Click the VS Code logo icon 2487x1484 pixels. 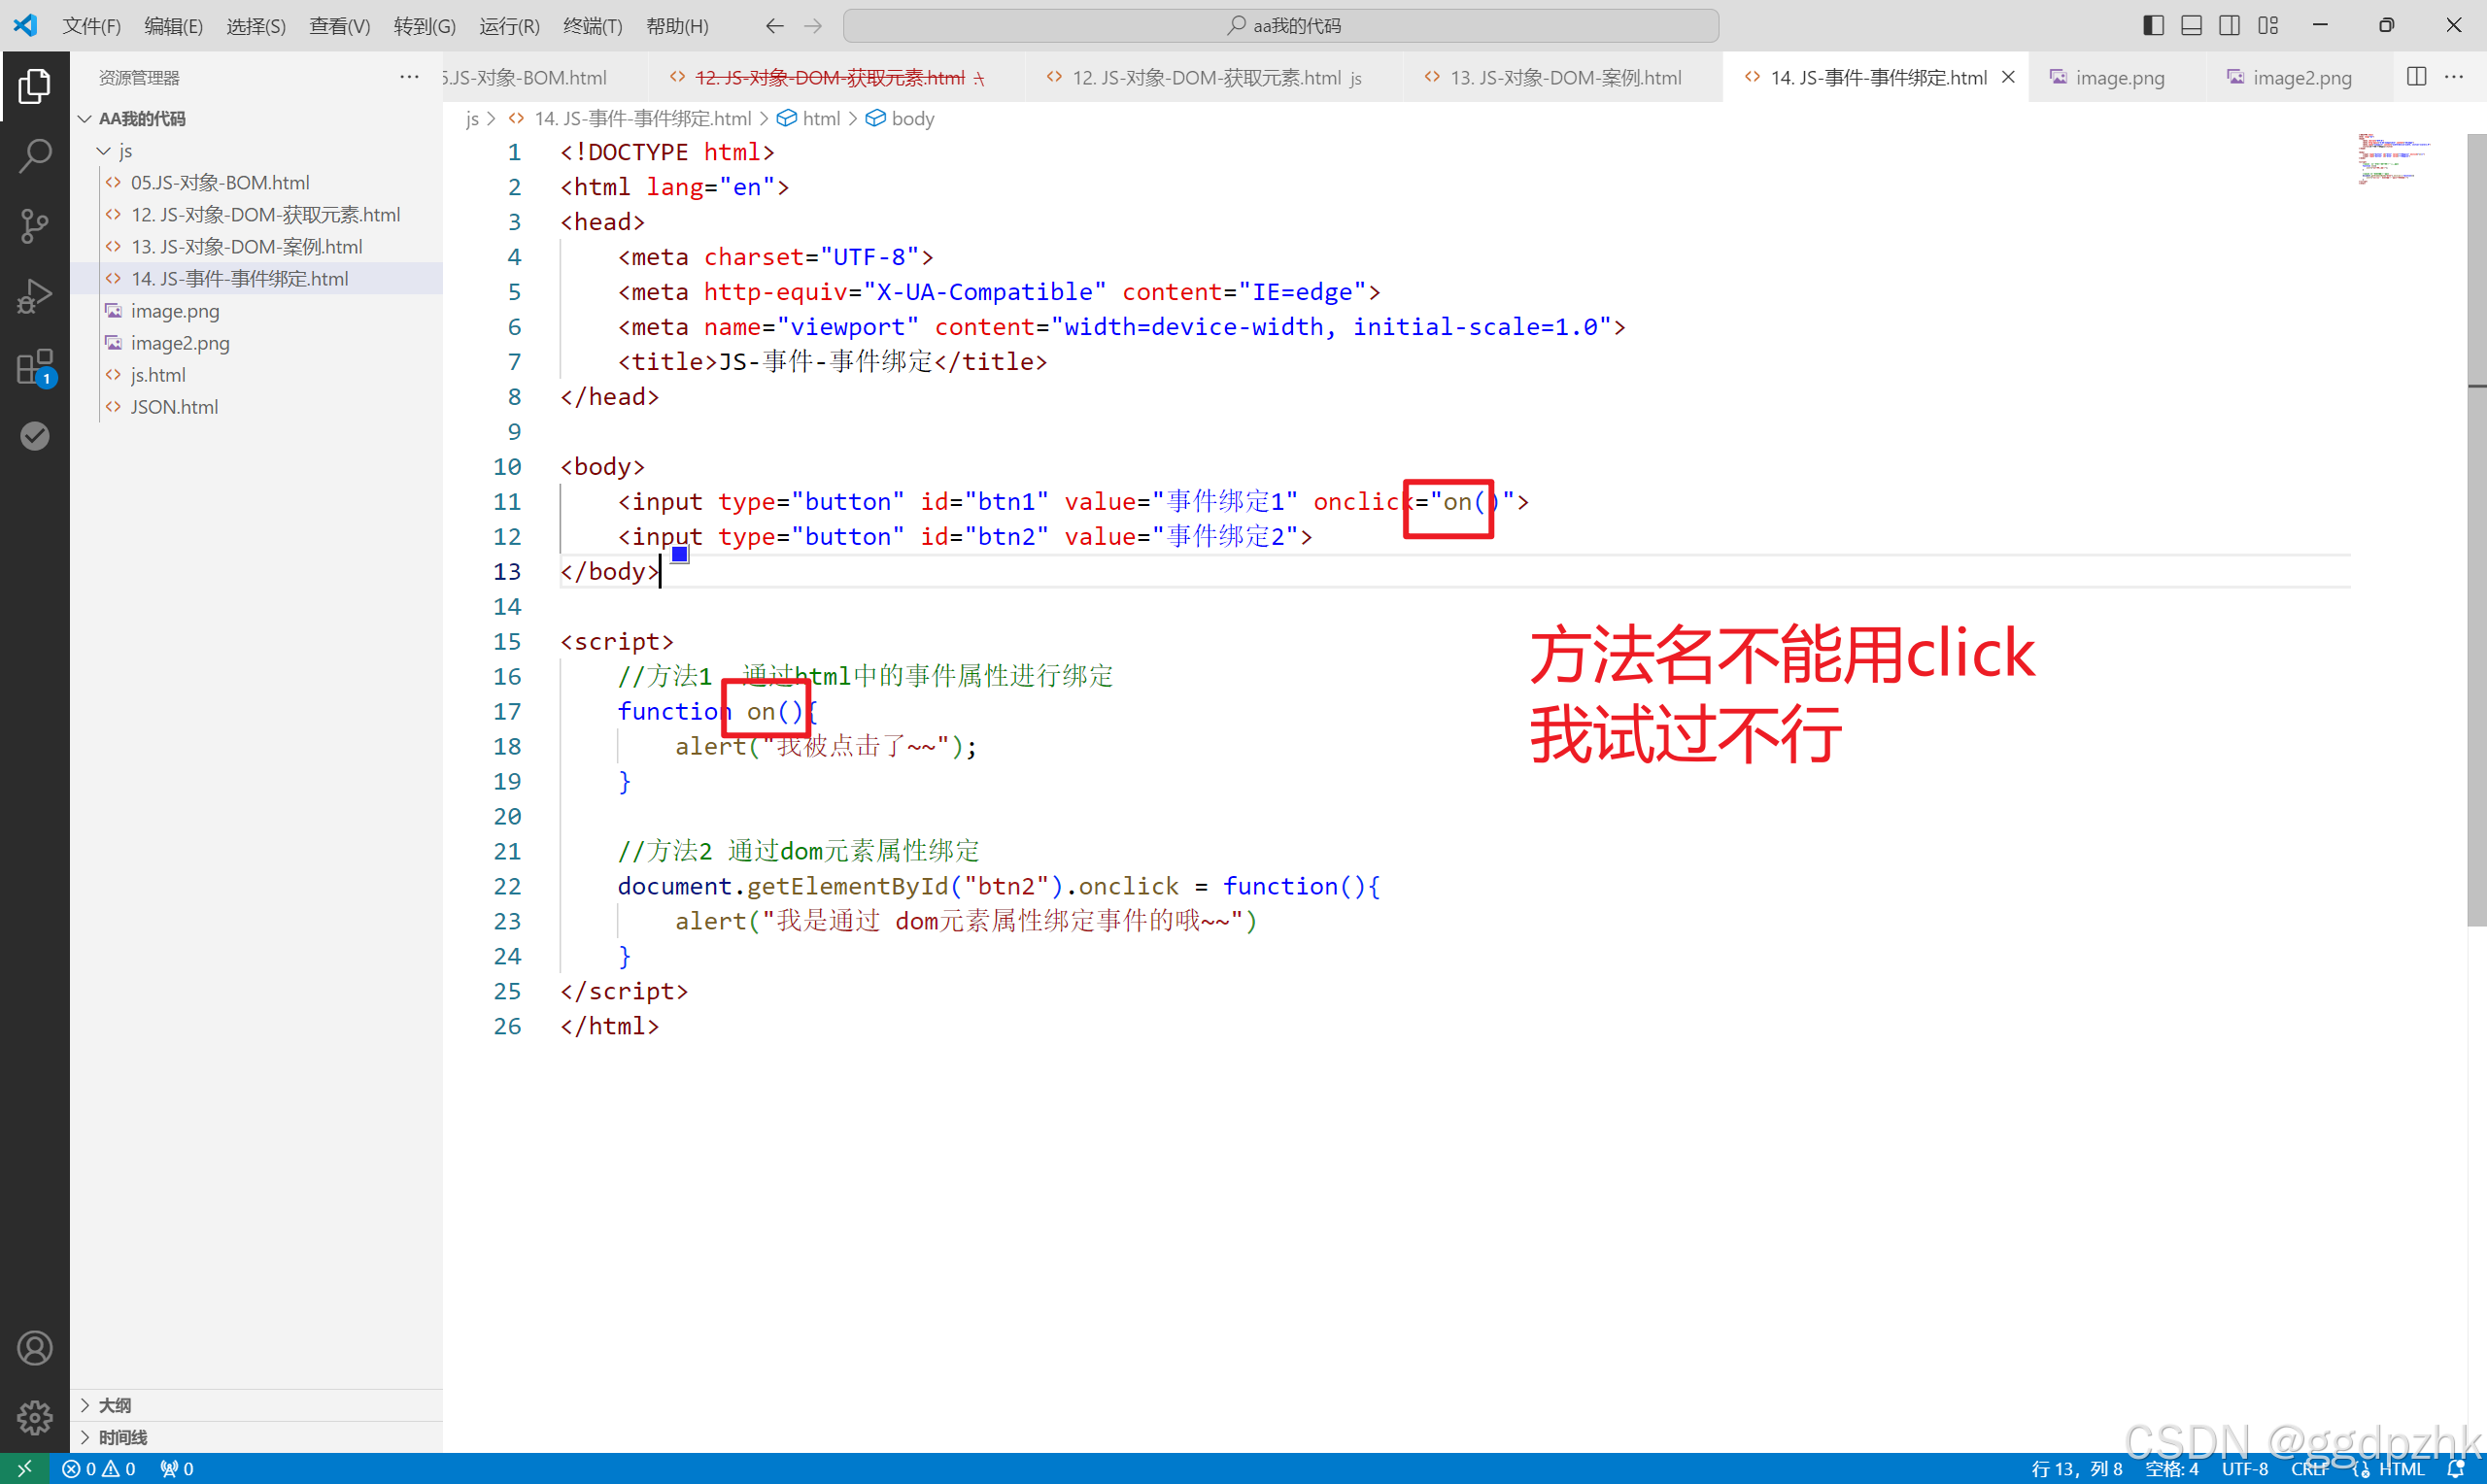(x=26, y=25)
